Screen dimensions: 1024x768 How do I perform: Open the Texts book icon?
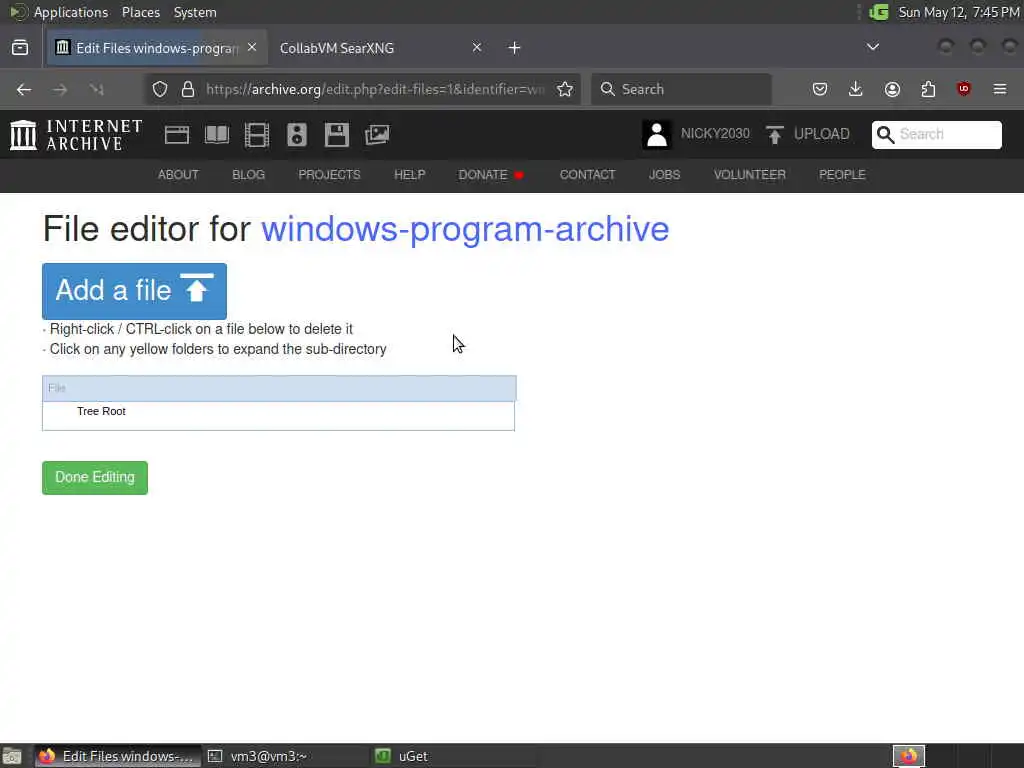[217, 135]
